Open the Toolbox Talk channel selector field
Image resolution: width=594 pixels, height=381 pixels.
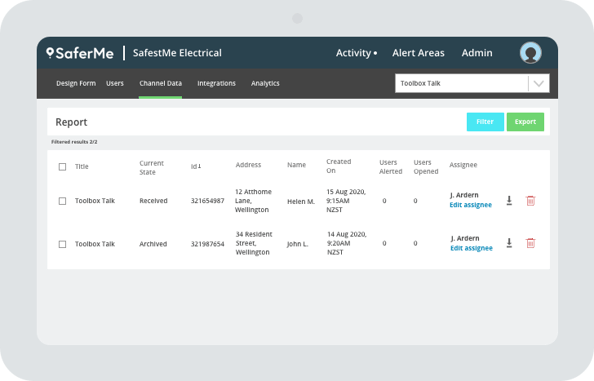coord(472,83)
